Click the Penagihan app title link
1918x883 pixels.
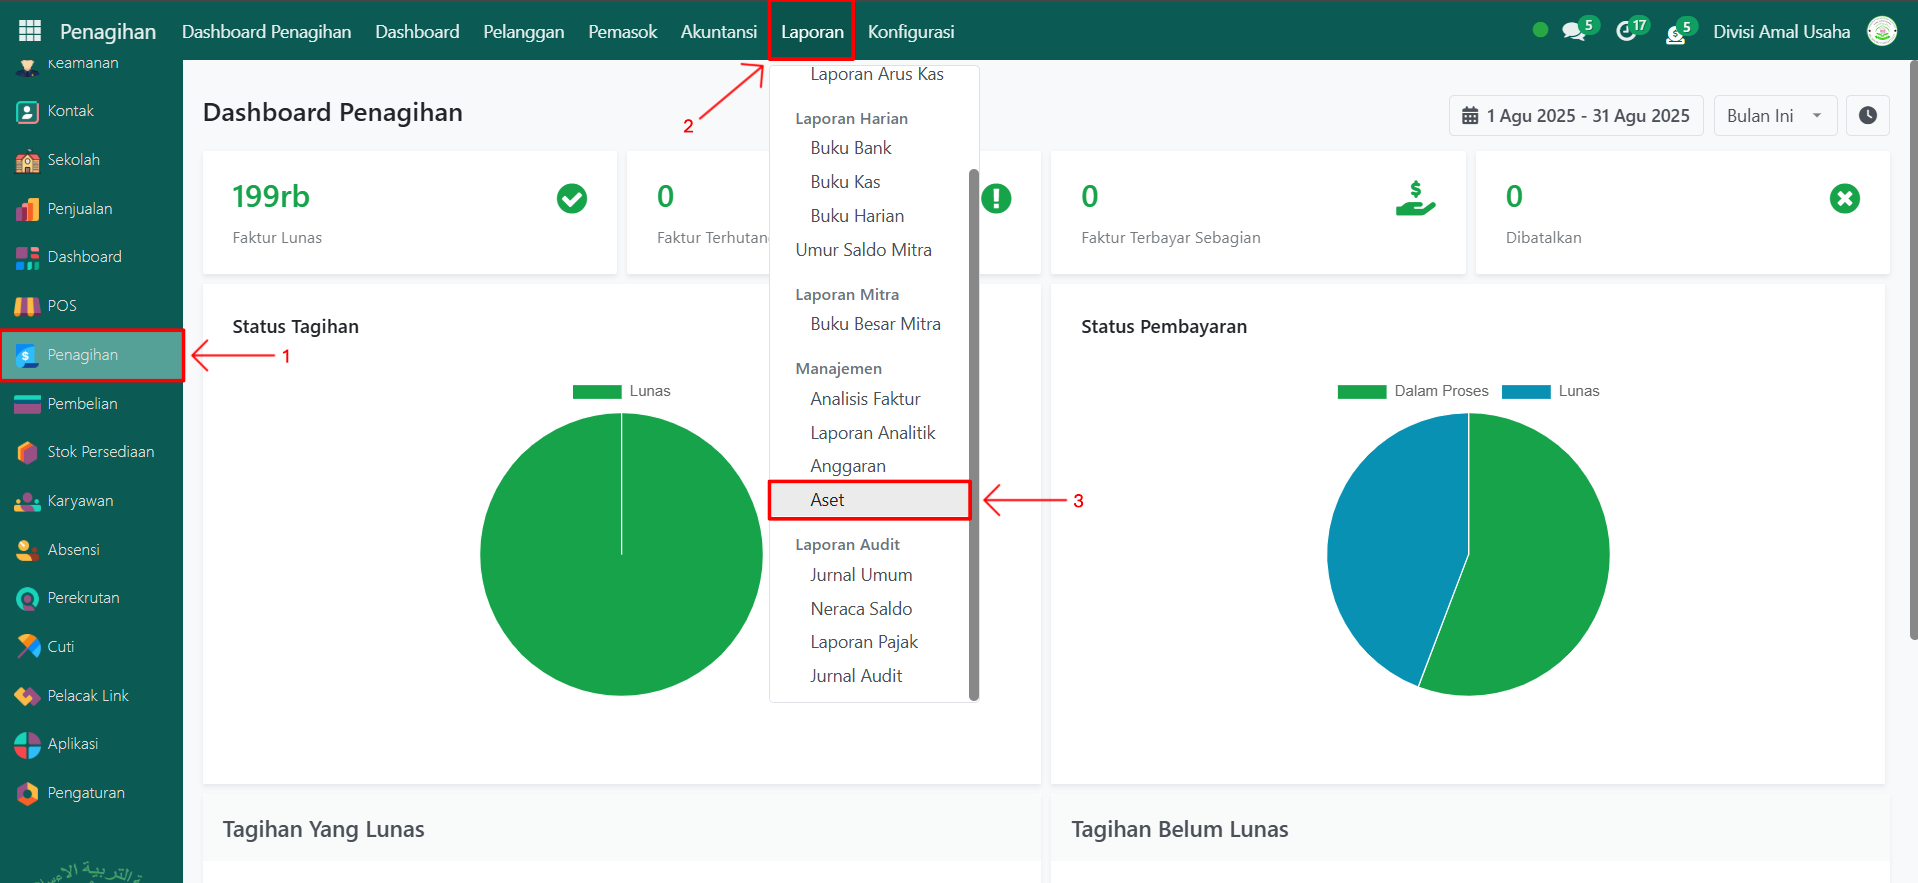[108, 32]
